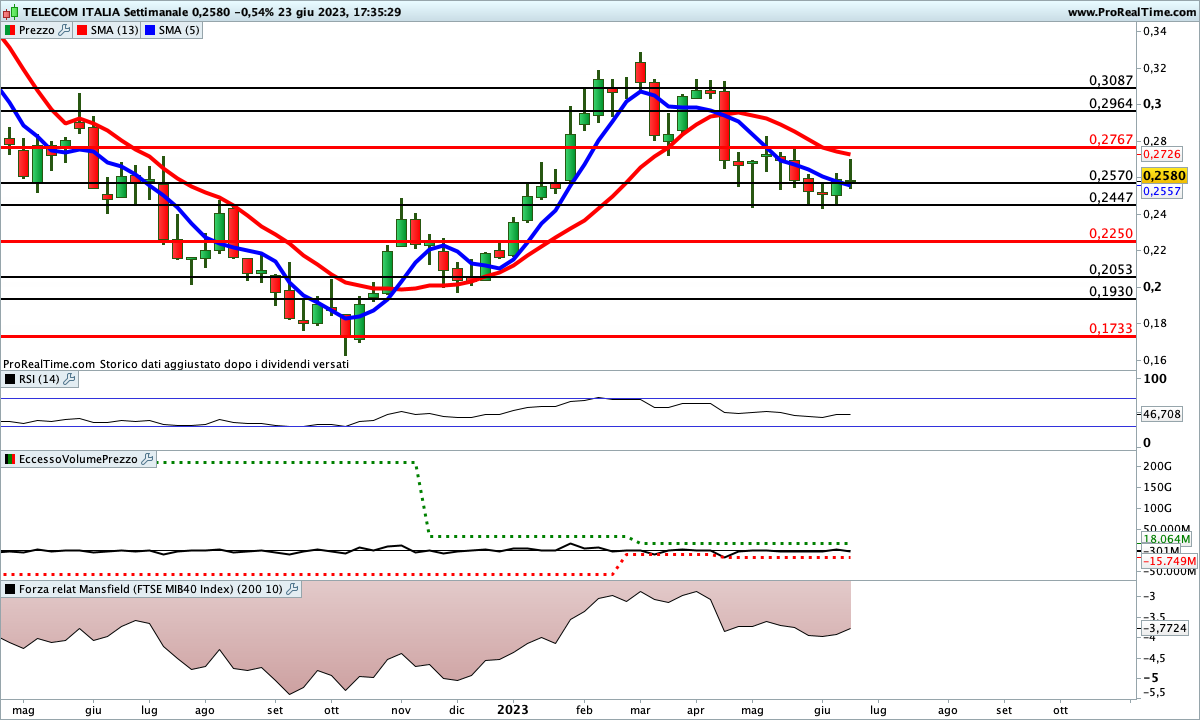Select the EccessoVolumePrezzo panel label

tap(79, 459)
